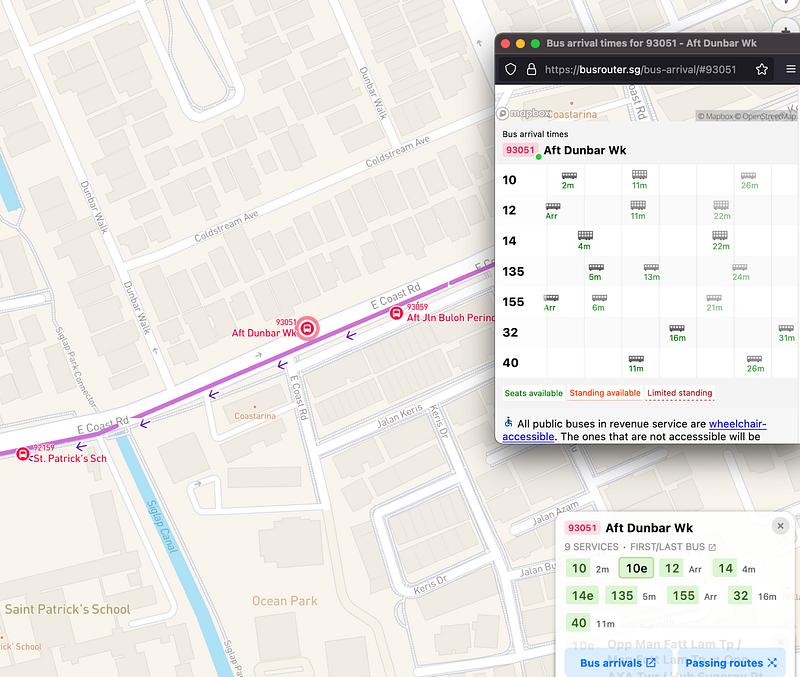Click the Passing routes button
This screenshot has height=677, width=800.
[x=731, y=663]
